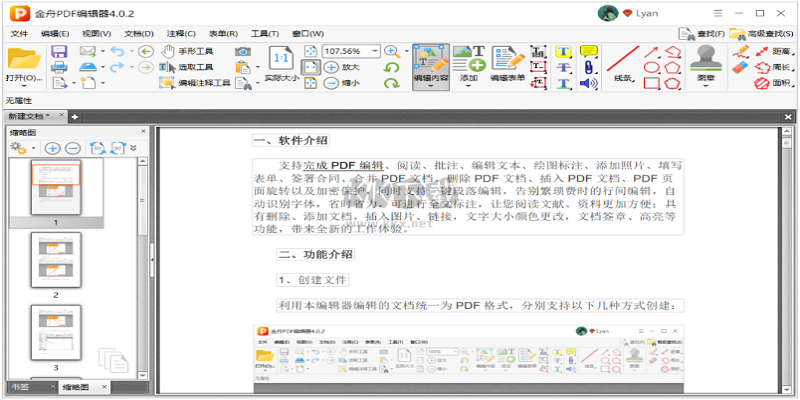The image size is (800, 400).
Task: Select the Pencil freehand drawing tool
Action: pyautogui.click(x=740, y=51)
